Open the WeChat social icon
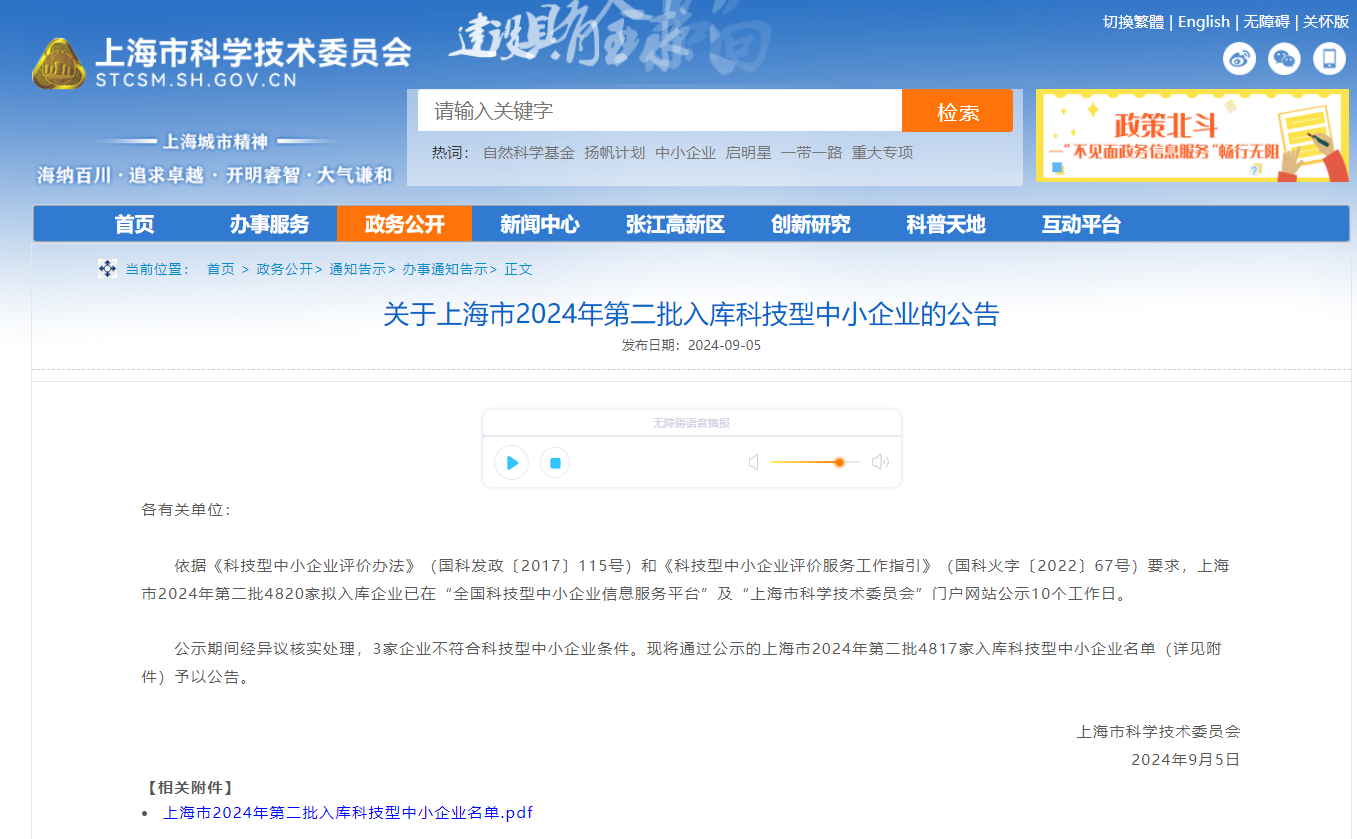1357x839 pixels. point(1284,59)
